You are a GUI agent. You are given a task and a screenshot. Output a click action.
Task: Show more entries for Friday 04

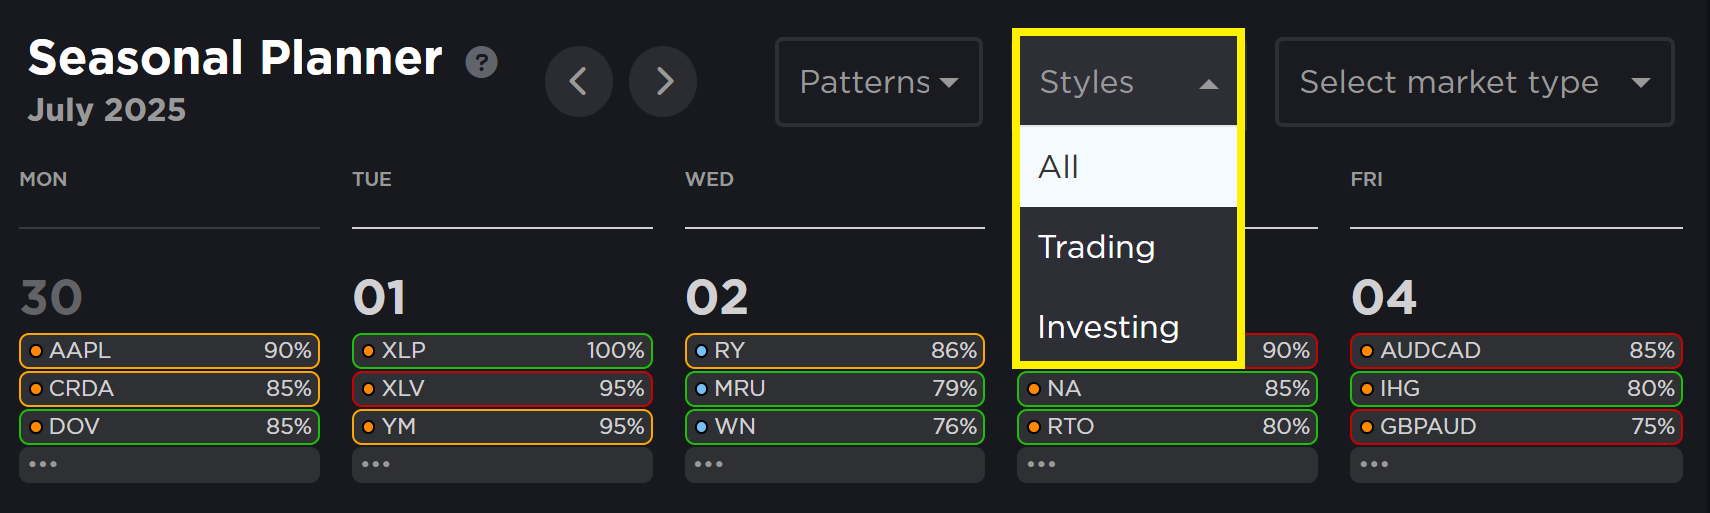[1516, 465]
